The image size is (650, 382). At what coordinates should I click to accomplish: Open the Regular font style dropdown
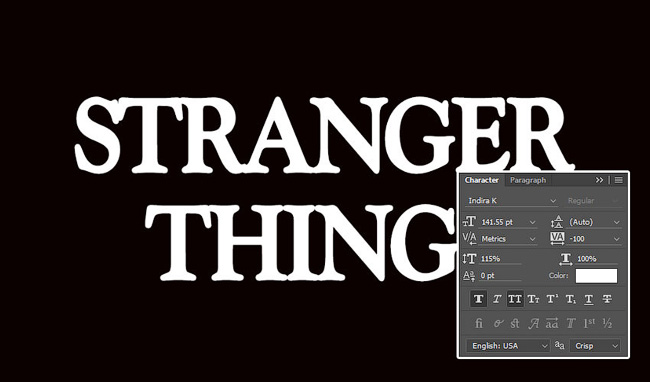point(593,201)
